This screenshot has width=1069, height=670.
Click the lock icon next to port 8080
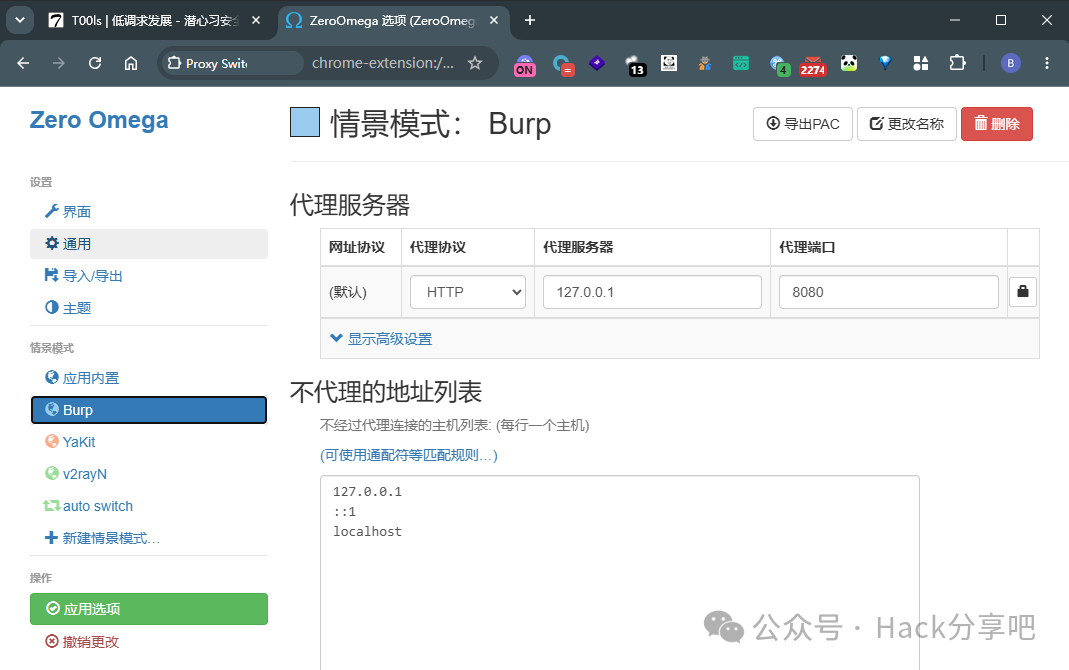coord(1023,292)
